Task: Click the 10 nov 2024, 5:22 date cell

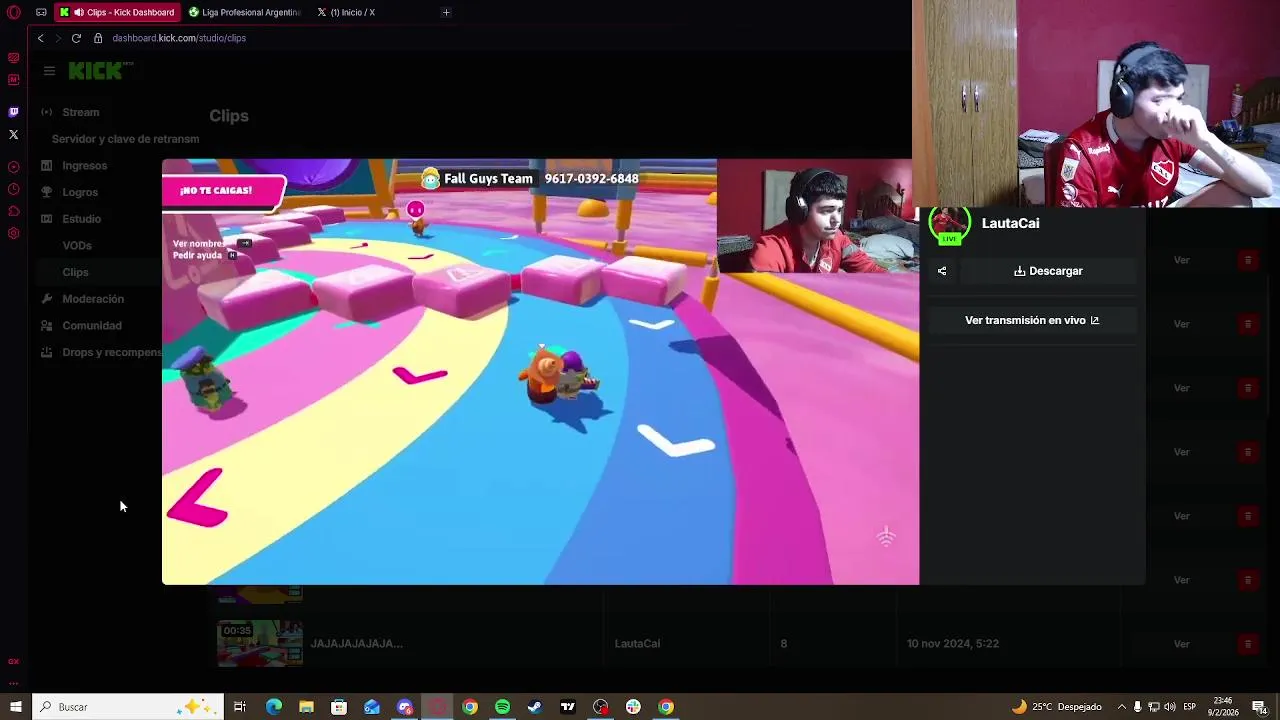Action: click(952, 644)
